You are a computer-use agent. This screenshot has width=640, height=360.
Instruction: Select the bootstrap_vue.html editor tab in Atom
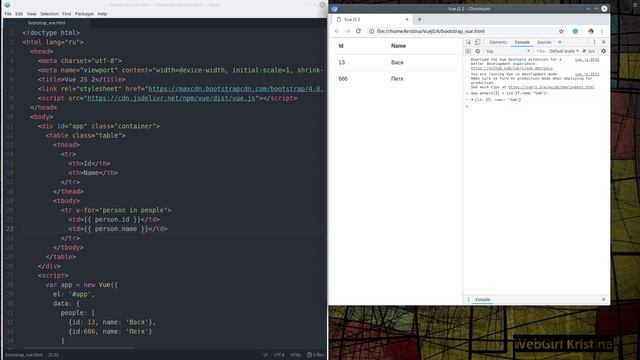(x=47, y=23)
